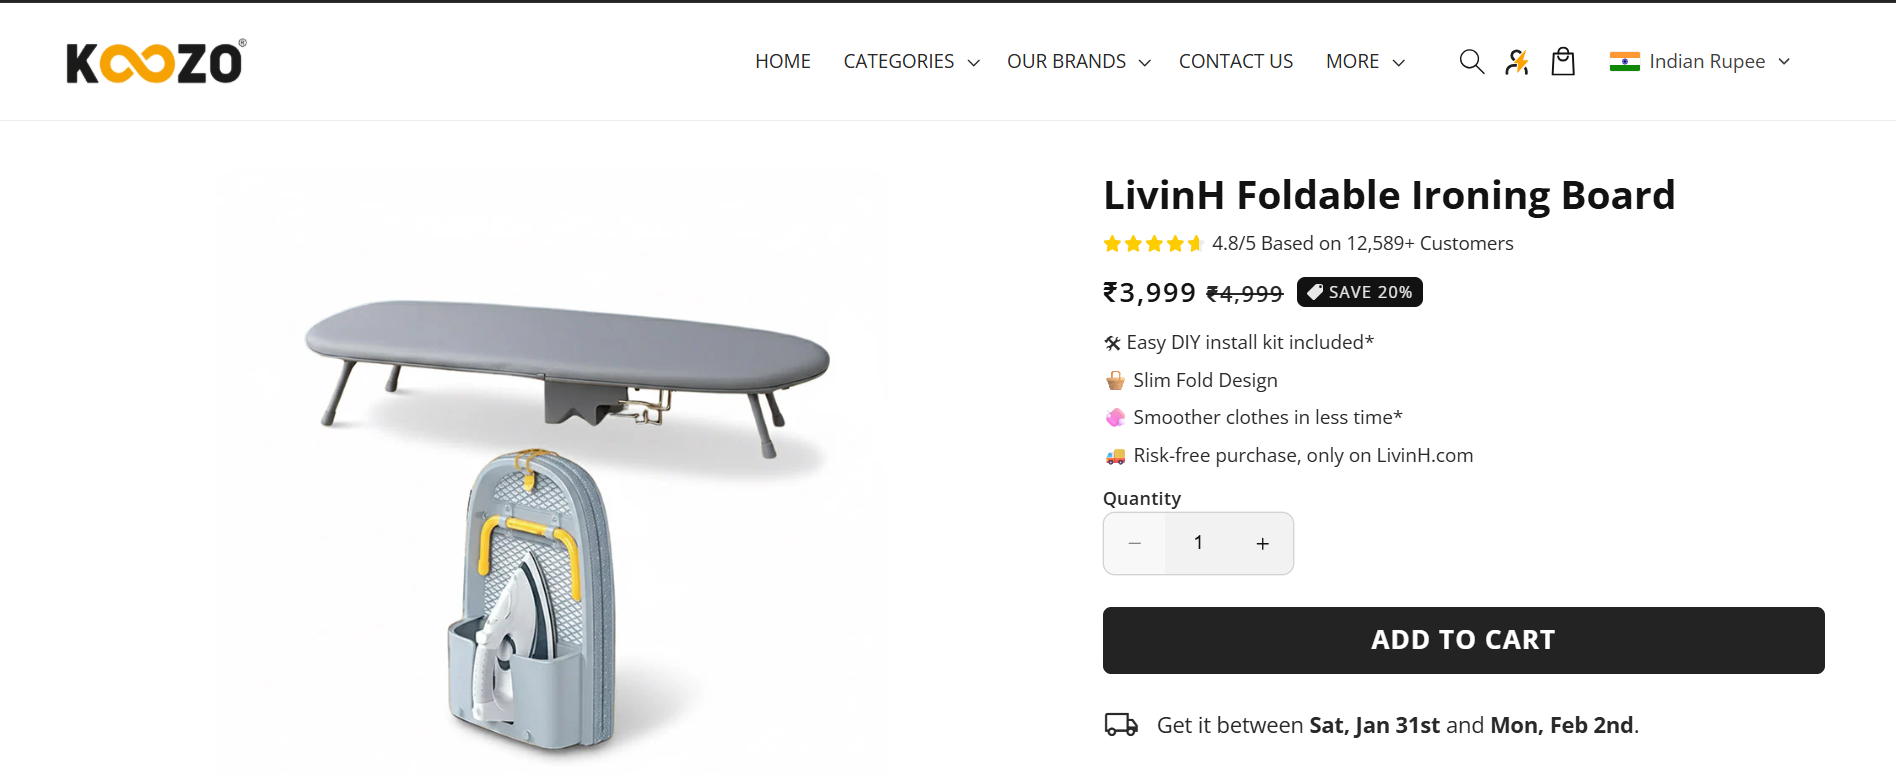
Task: Click the SAVE 20% badge
Action: tap(1359, 292)
